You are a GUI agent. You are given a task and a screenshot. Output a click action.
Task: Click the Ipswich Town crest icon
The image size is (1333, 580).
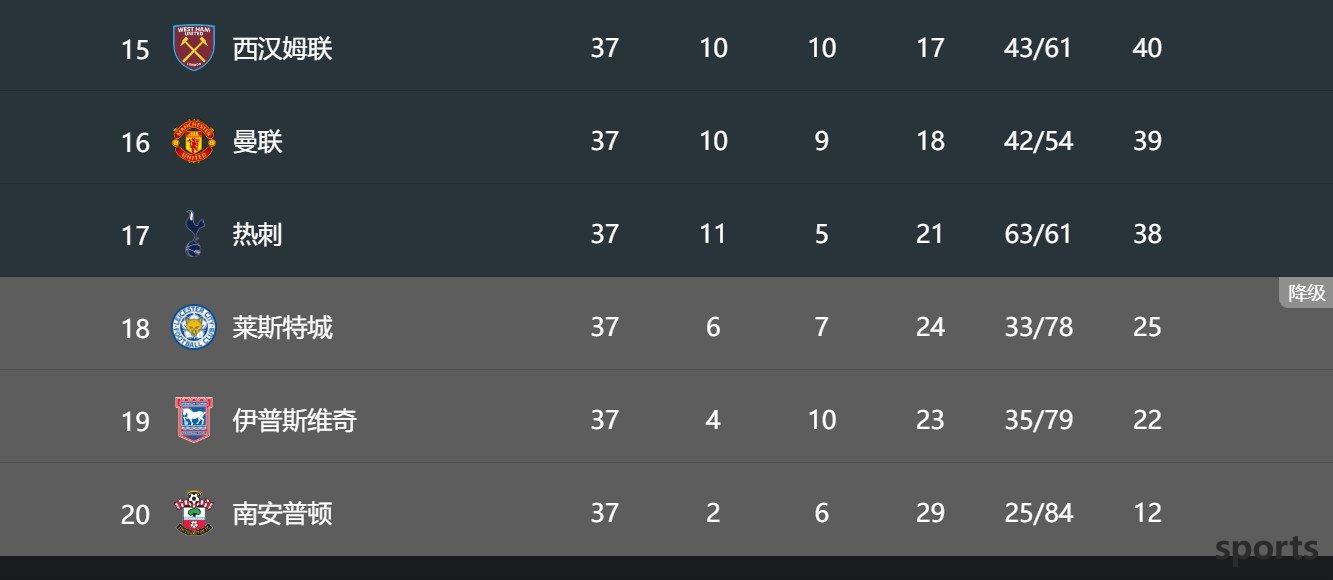(194, 420)
